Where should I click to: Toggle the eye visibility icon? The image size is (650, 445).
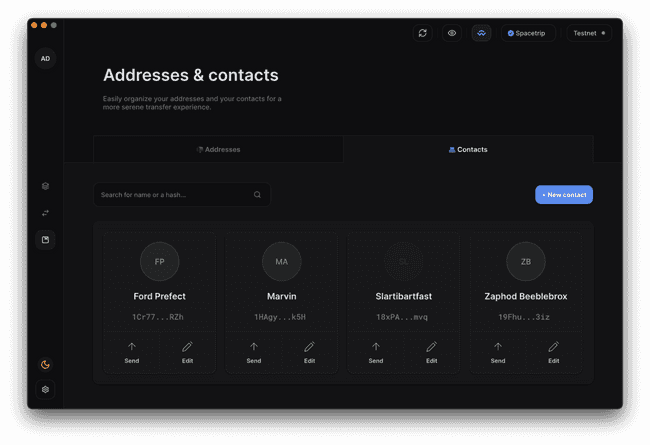[x=452, y=33]
